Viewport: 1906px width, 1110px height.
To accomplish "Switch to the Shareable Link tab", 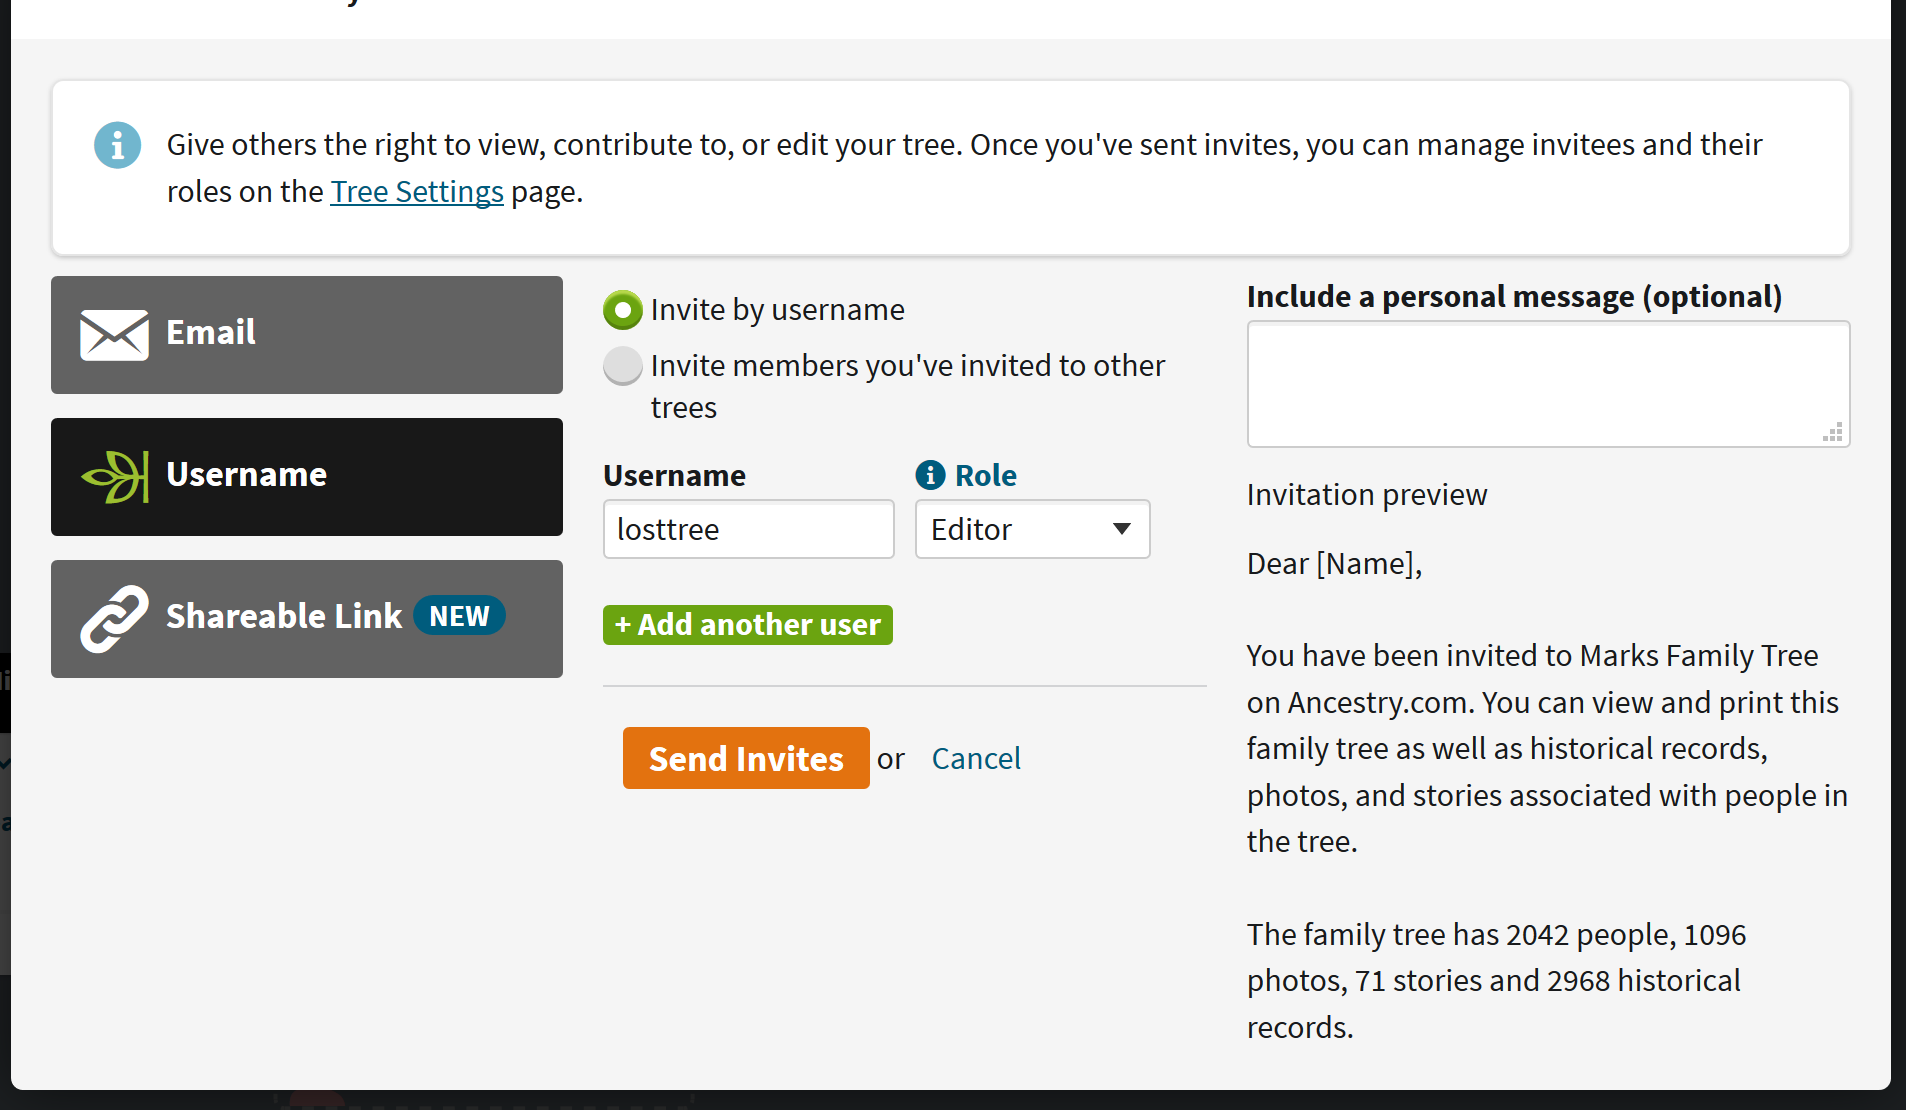I will (x=306, y=618).
